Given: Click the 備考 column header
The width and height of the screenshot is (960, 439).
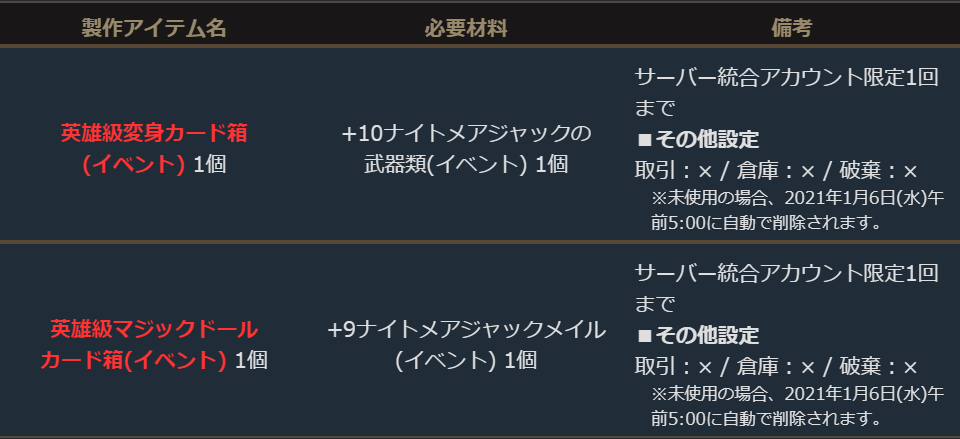Looking at the screenshot, I should point(791,28).
